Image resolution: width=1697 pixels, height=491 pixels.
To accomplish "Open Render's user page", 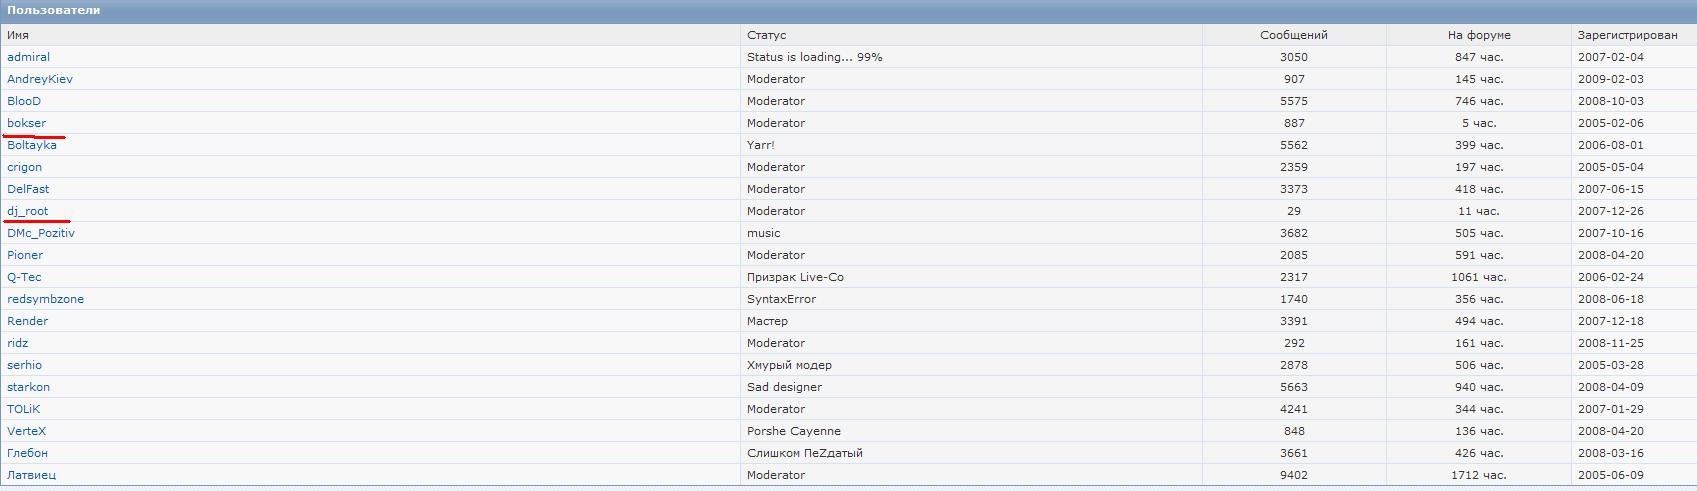I will [28, 321].
